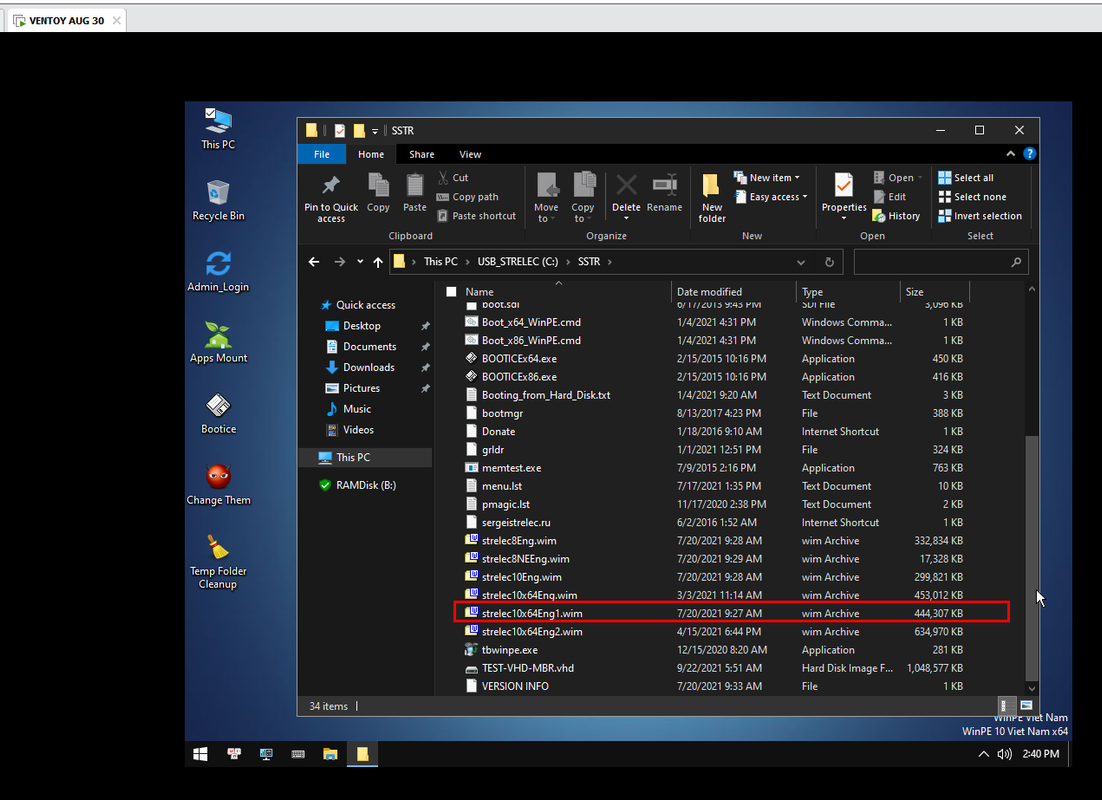Switch to details view icon in status bar
The image size is (1102, 800).
[x=1006, y=705]
